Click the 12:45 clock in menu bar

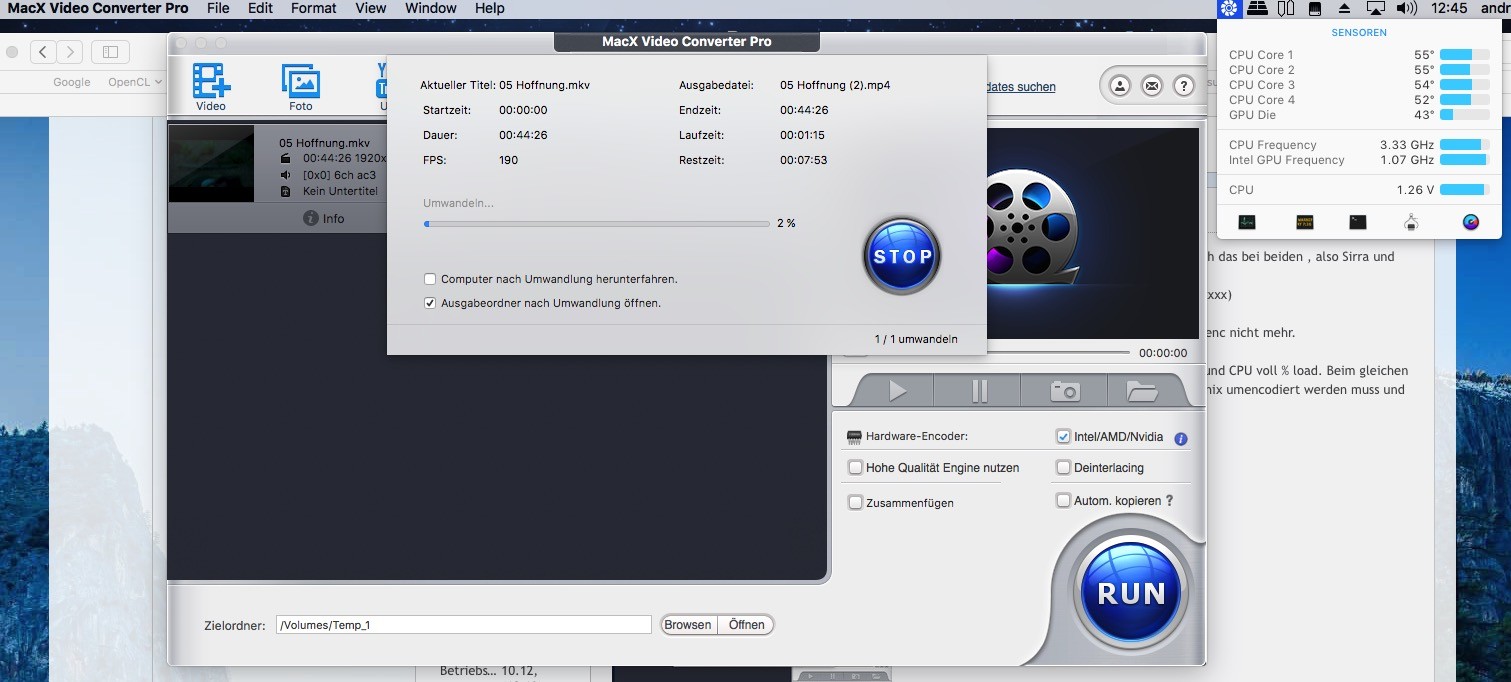click(x=1449, y=8)
